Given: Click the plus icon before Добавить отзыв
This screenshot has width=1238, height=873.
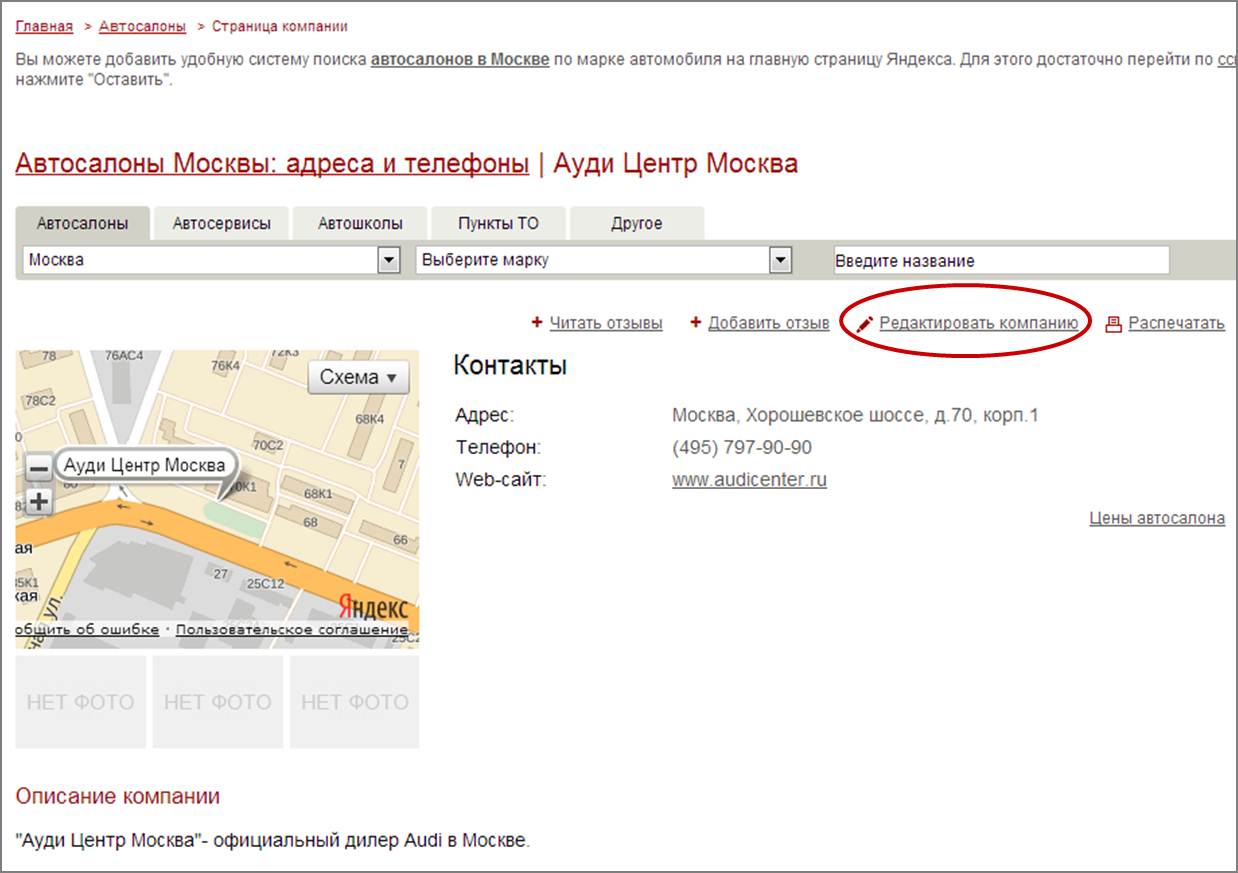Looking at the screenshot, I should pos(696,322).
